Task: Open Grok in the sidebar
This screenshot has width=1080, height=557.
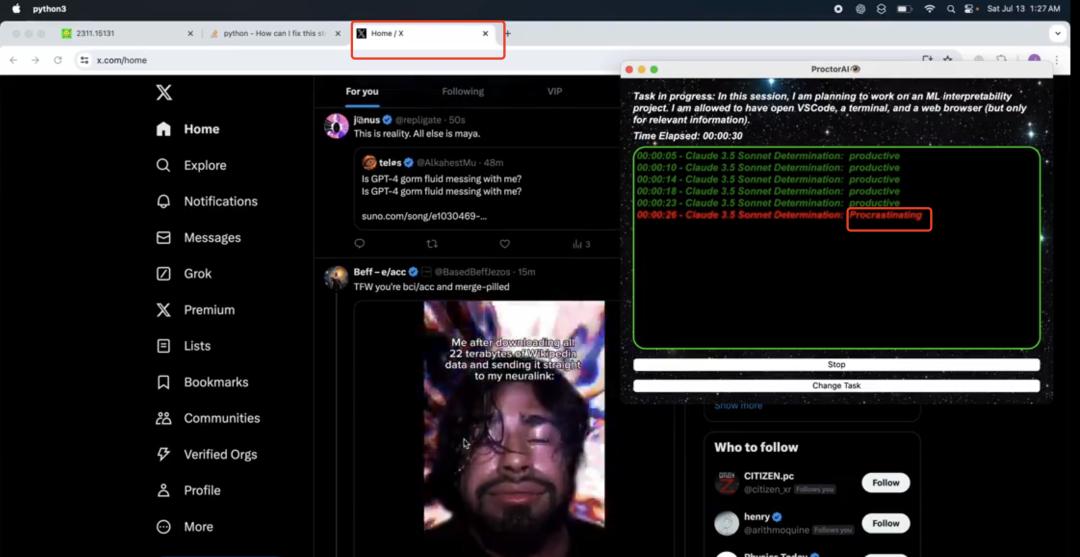Action: click(183, 274)
